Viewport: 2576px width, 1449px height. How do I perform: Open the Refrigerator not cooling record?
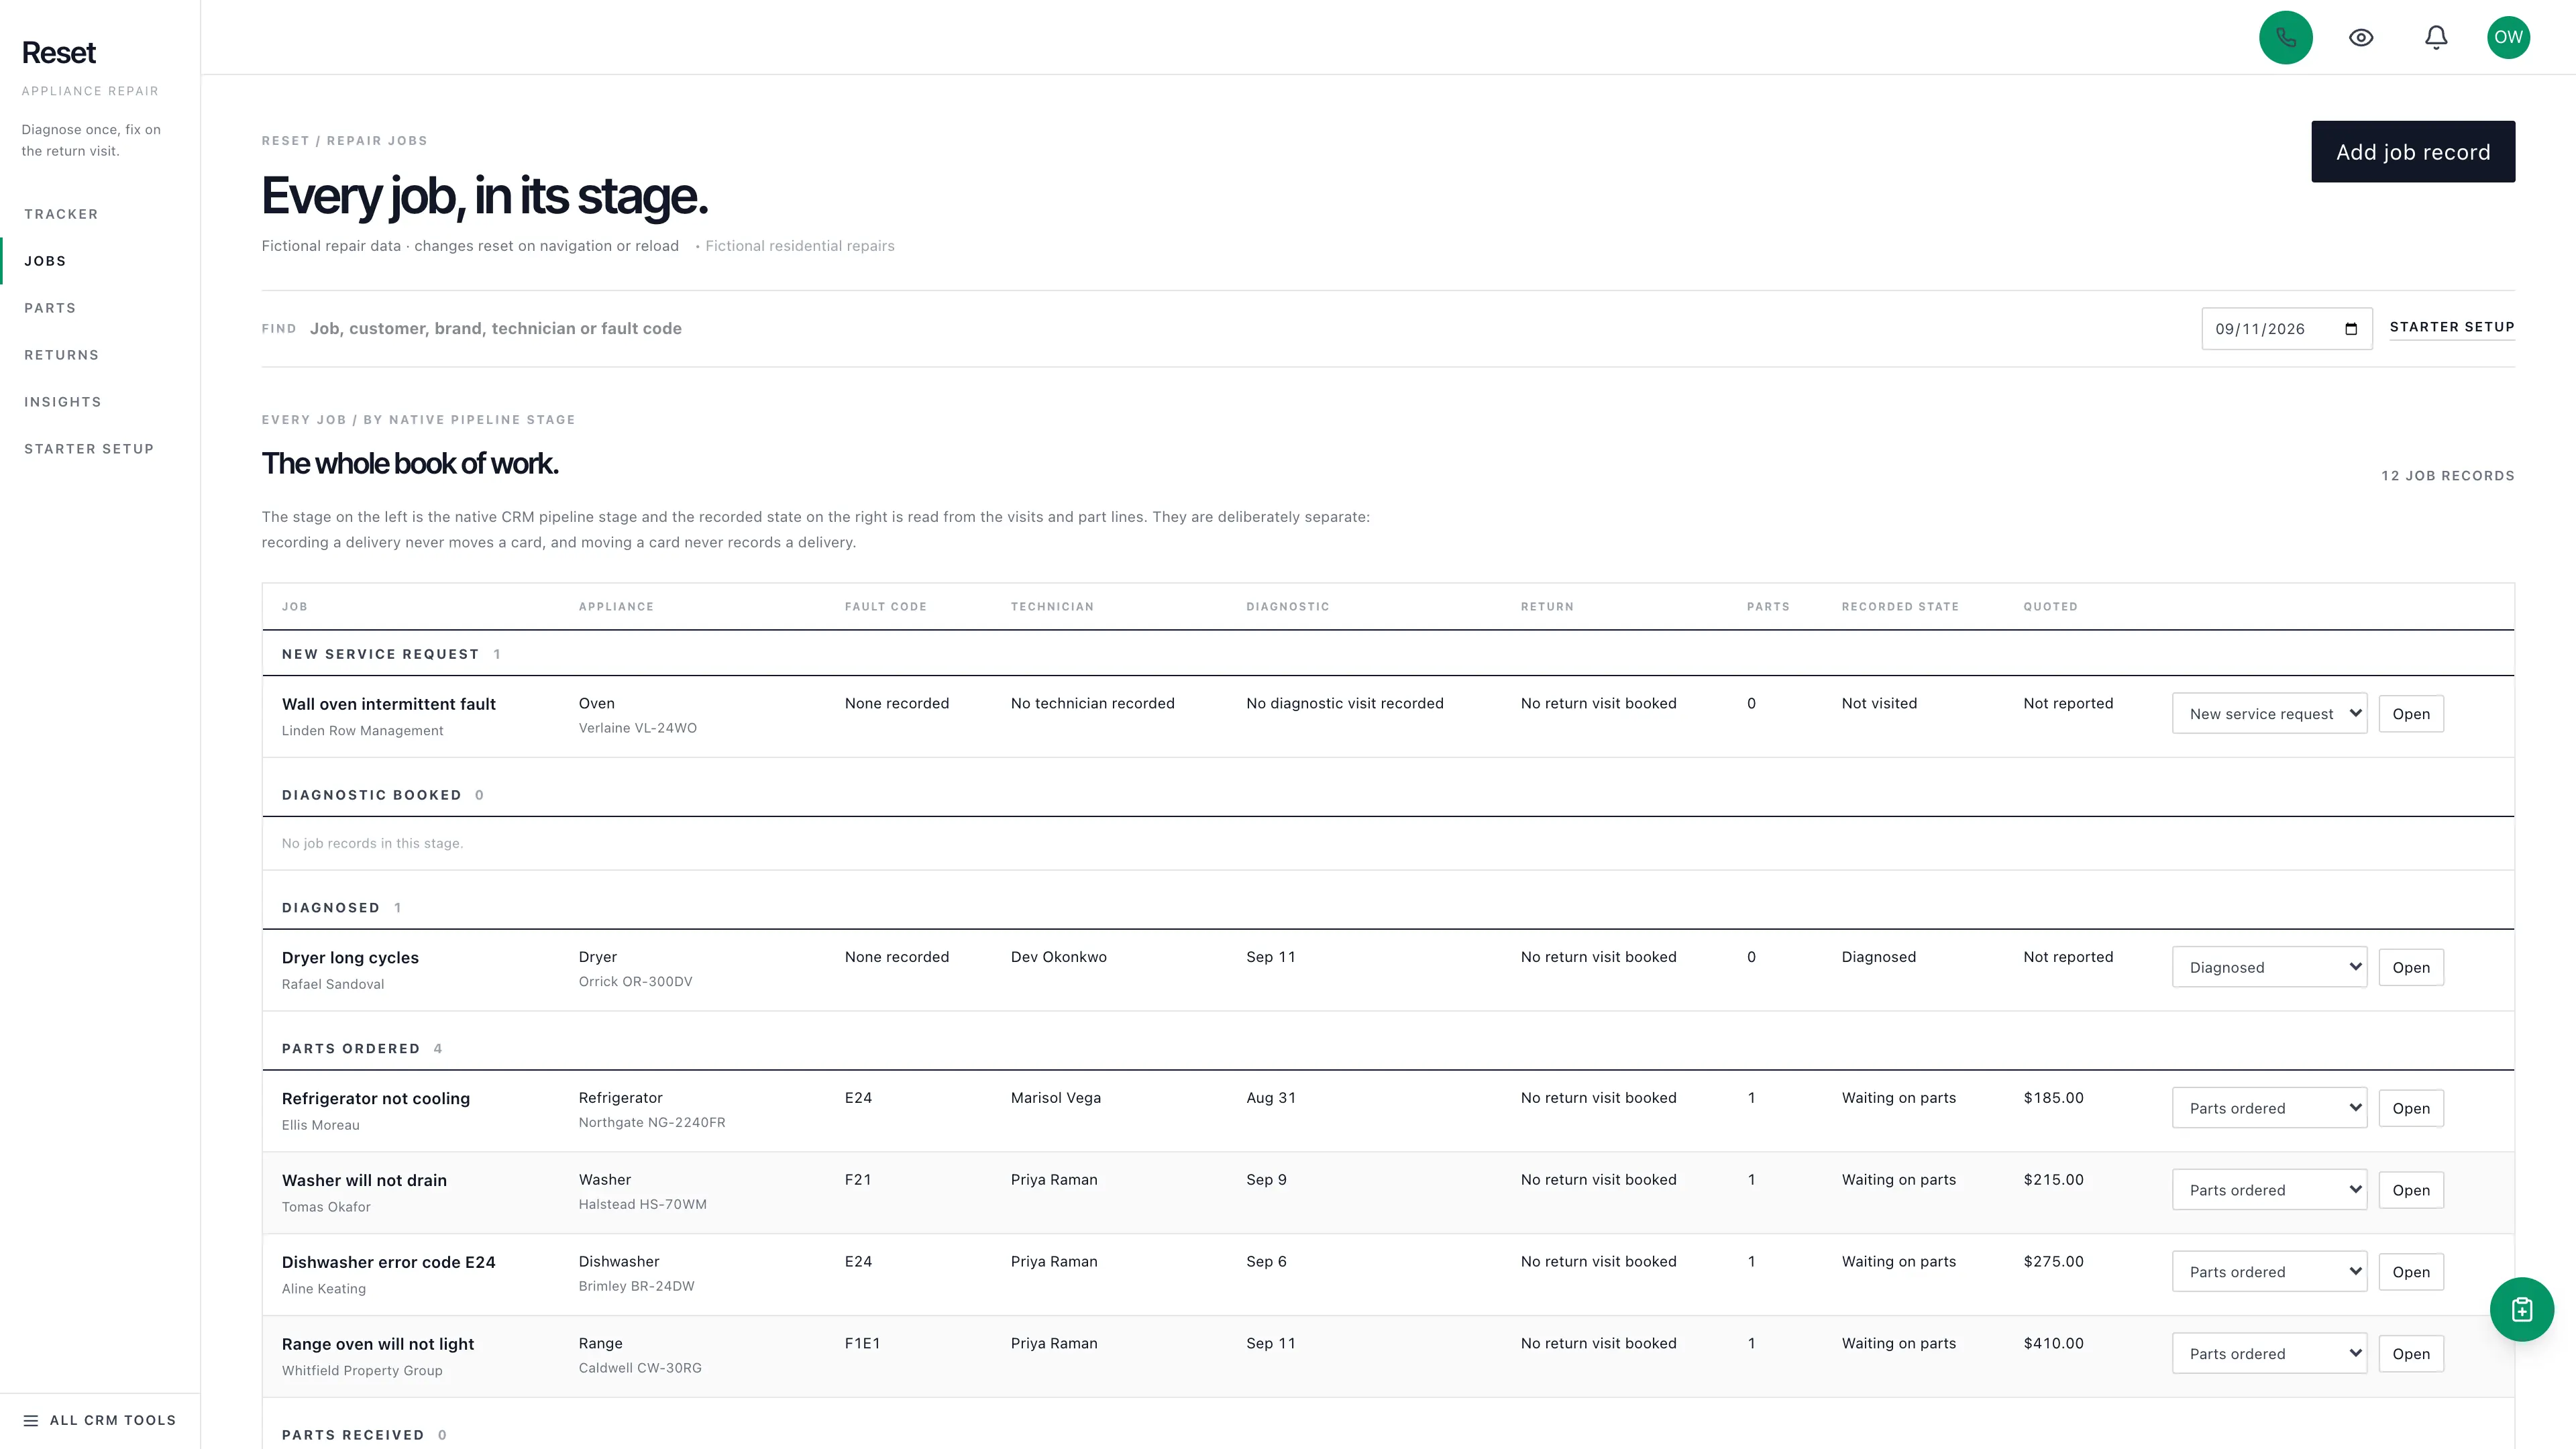[x=2410, y=1108]
